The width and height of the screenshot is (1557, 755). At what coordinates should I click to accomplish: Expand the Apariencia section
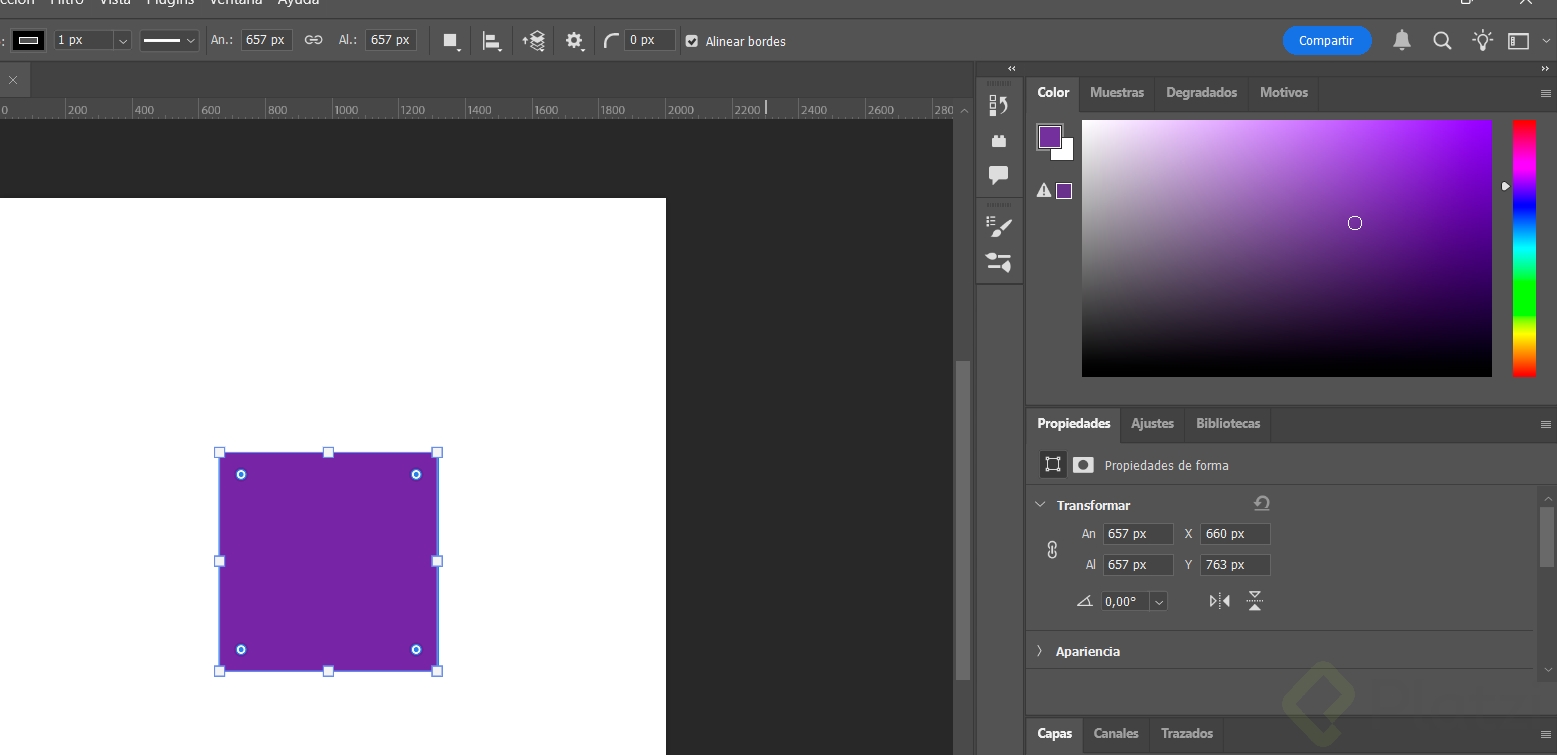pyautogui.click(x=1040, y=651)
